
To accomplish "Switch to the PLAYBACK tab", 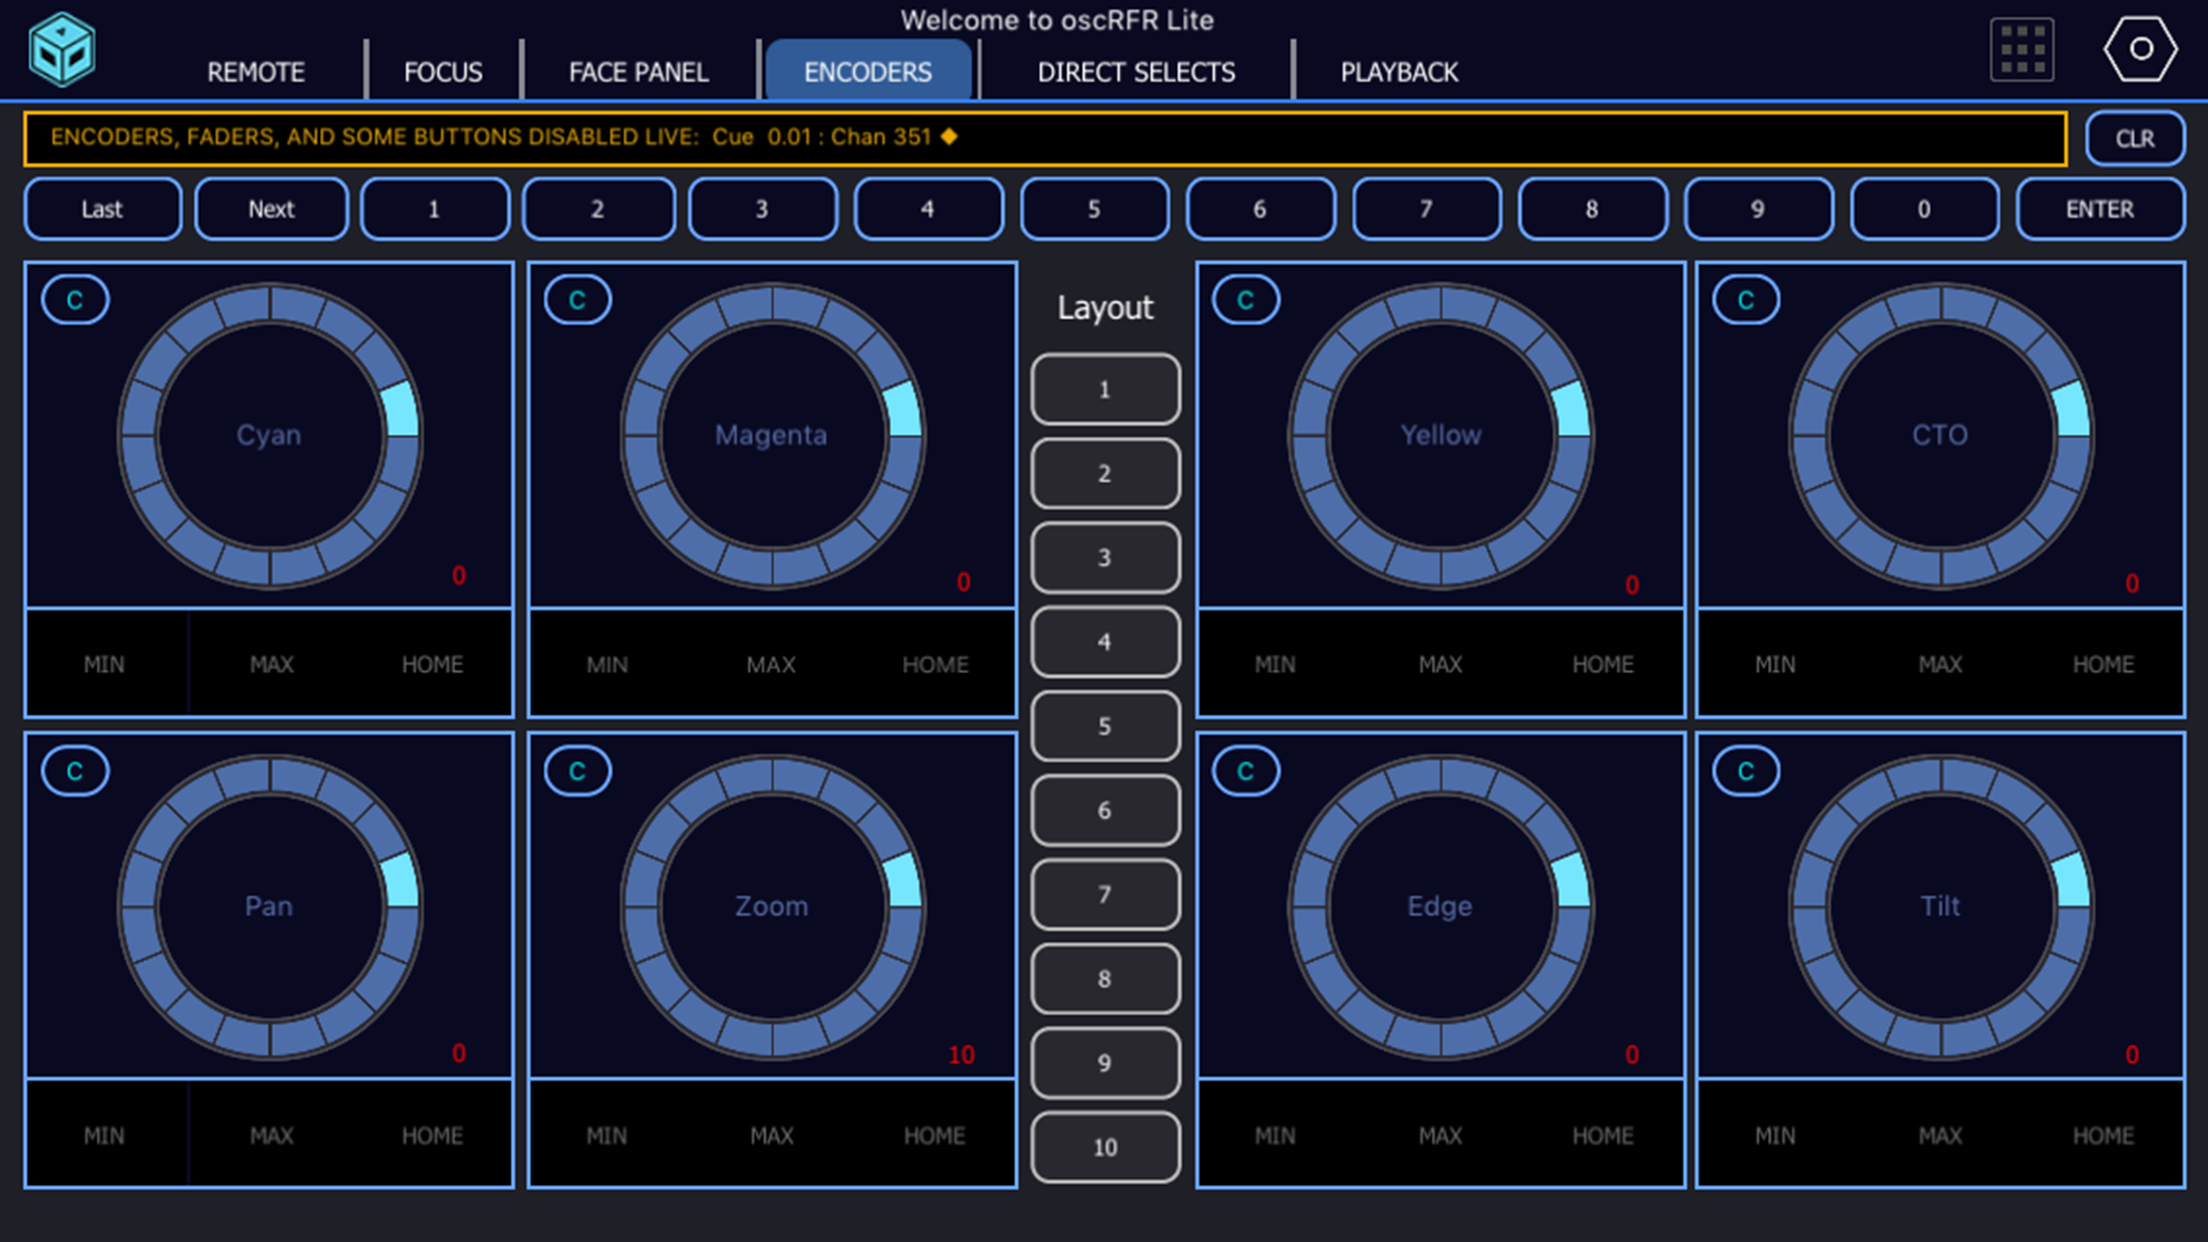I will (1398, 72).
